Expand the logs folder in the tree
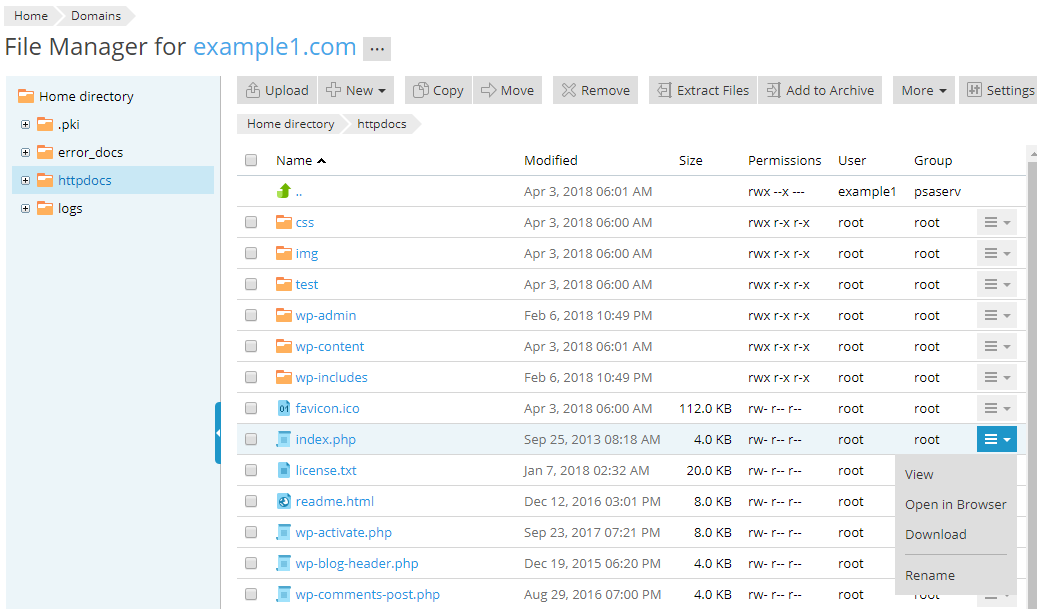The image size is (1037, 610). tap(25, 209)
